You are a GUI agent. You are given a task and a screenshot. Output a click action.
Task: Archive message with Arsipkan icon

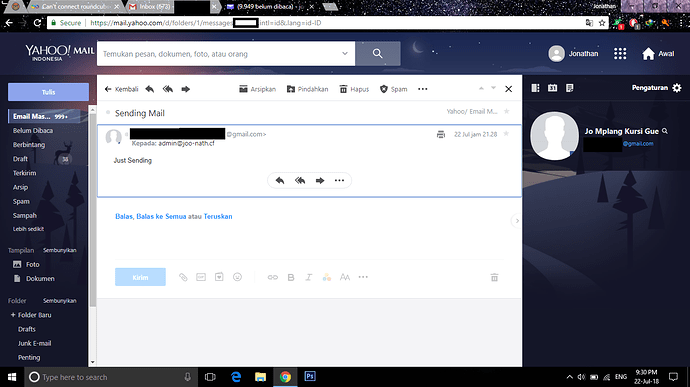(257, 89)
